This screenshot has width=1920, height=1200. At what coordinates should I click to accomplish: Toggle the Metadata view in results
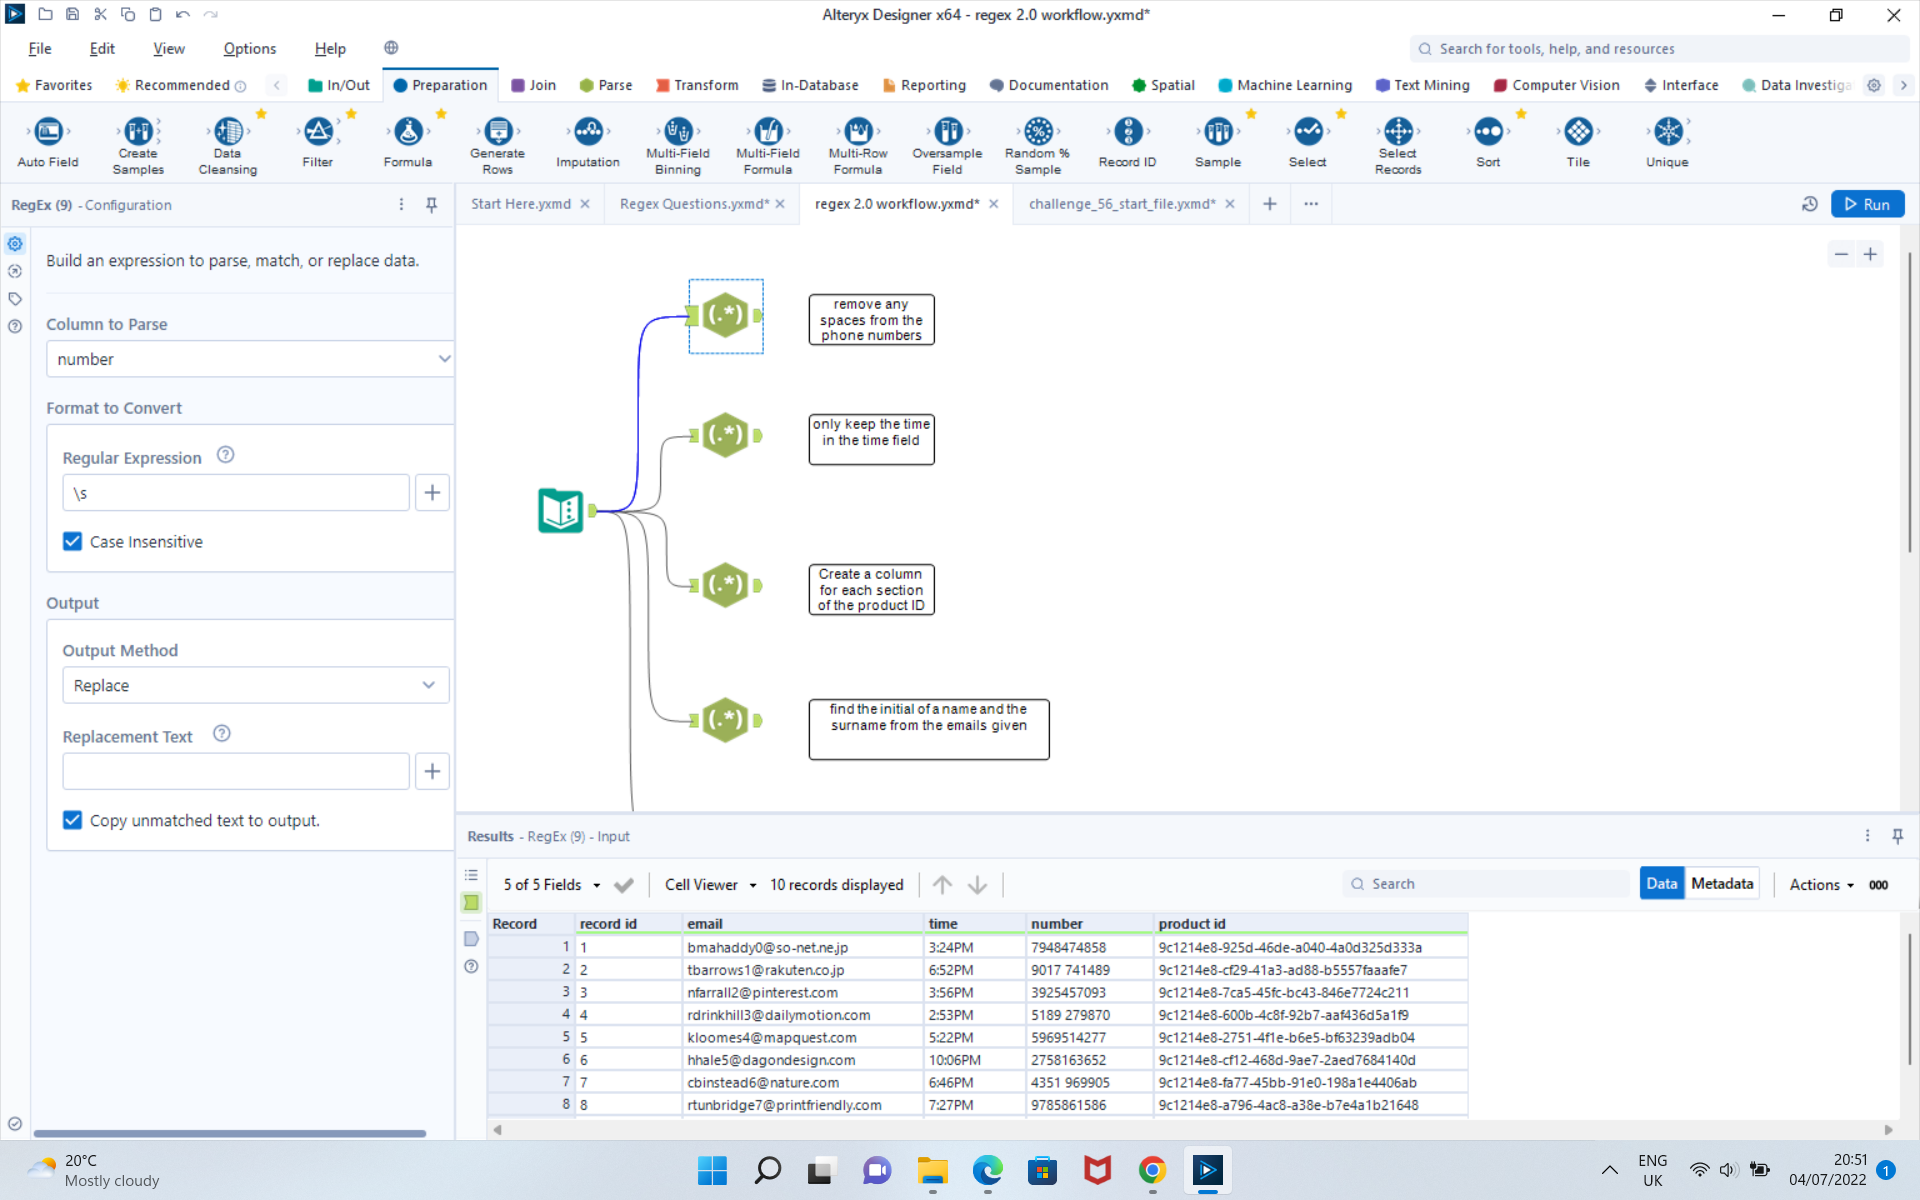pyautogui.click(x=1721, y=884)
